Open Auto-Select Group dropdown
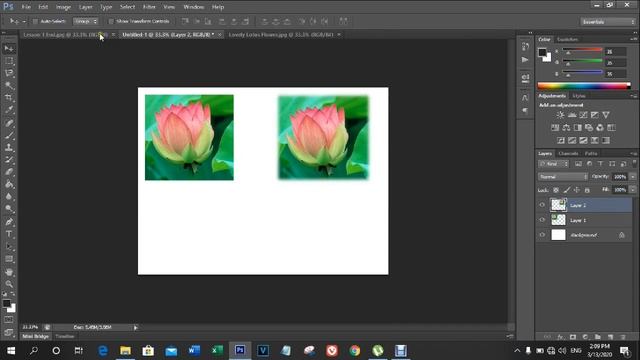The image size is (640, 360). 86,21
